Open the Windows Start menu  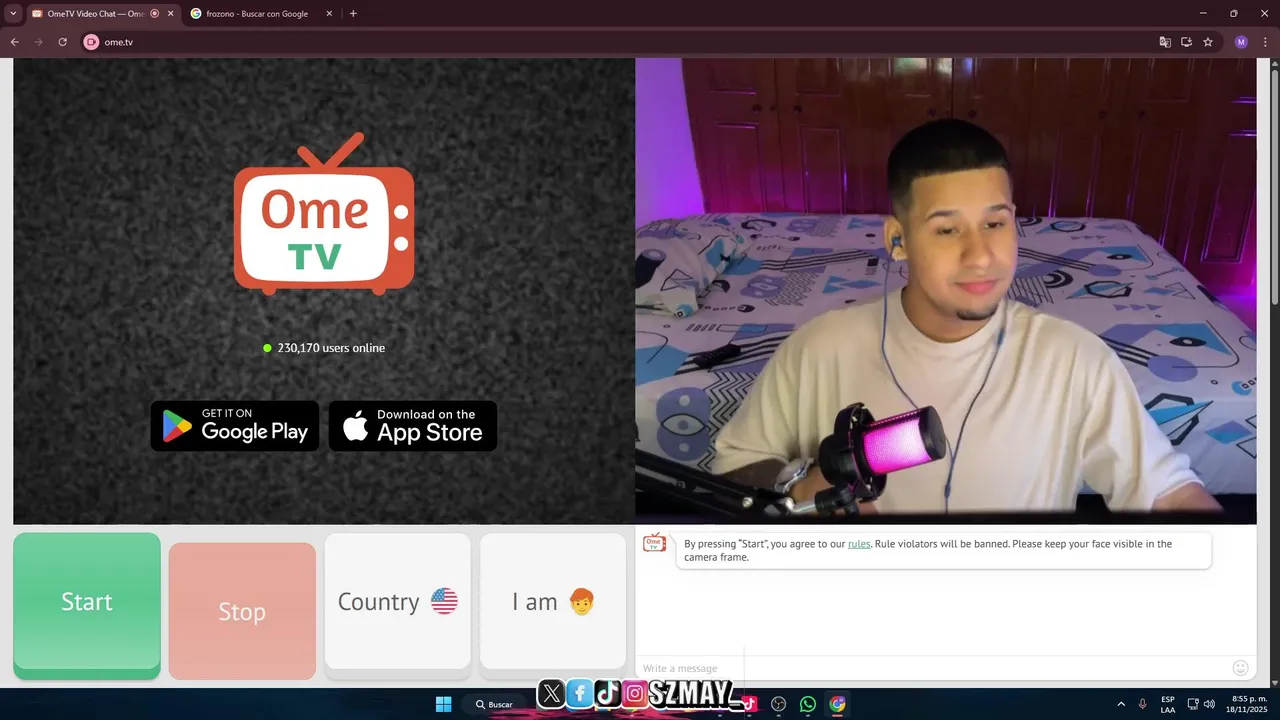[443, 704]
